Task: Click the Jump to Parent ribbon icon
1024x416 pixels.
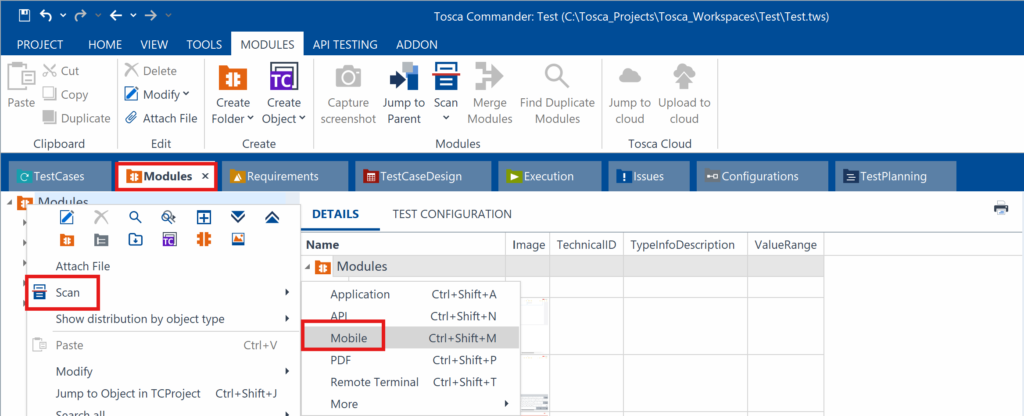Action: pos(404,76)
